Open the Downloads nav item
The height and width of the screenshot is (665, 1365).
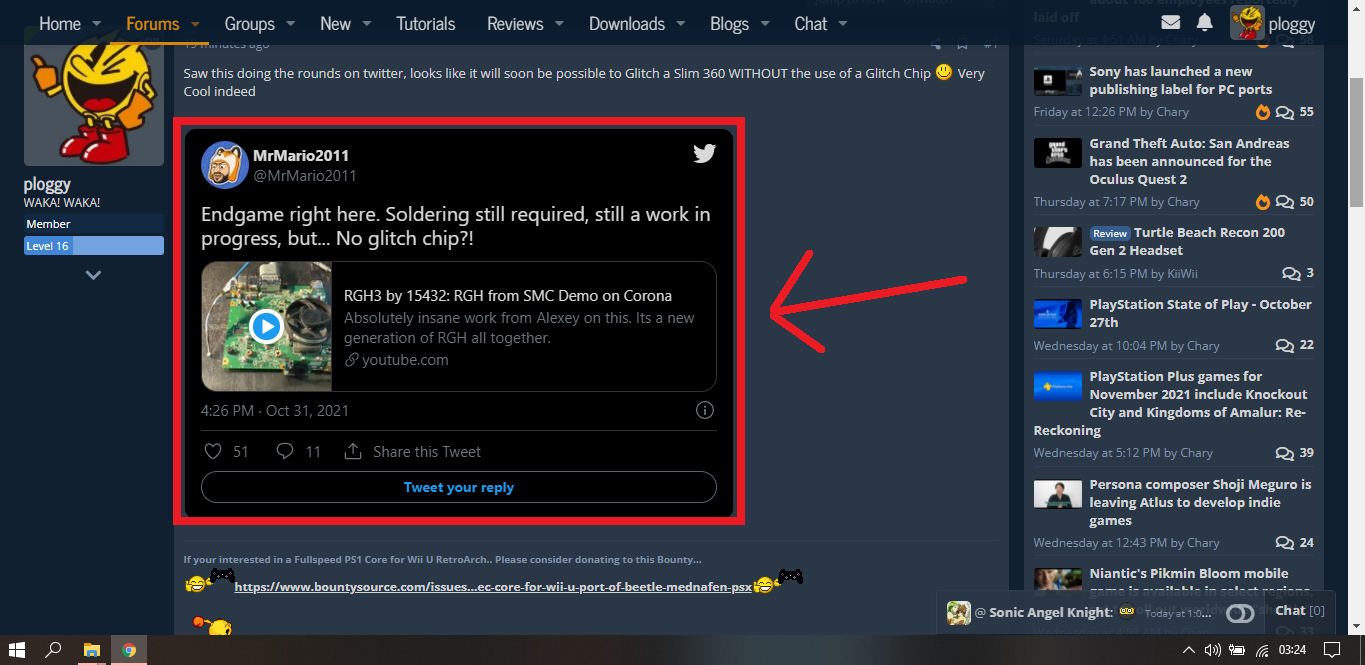(x=627, y=23)
